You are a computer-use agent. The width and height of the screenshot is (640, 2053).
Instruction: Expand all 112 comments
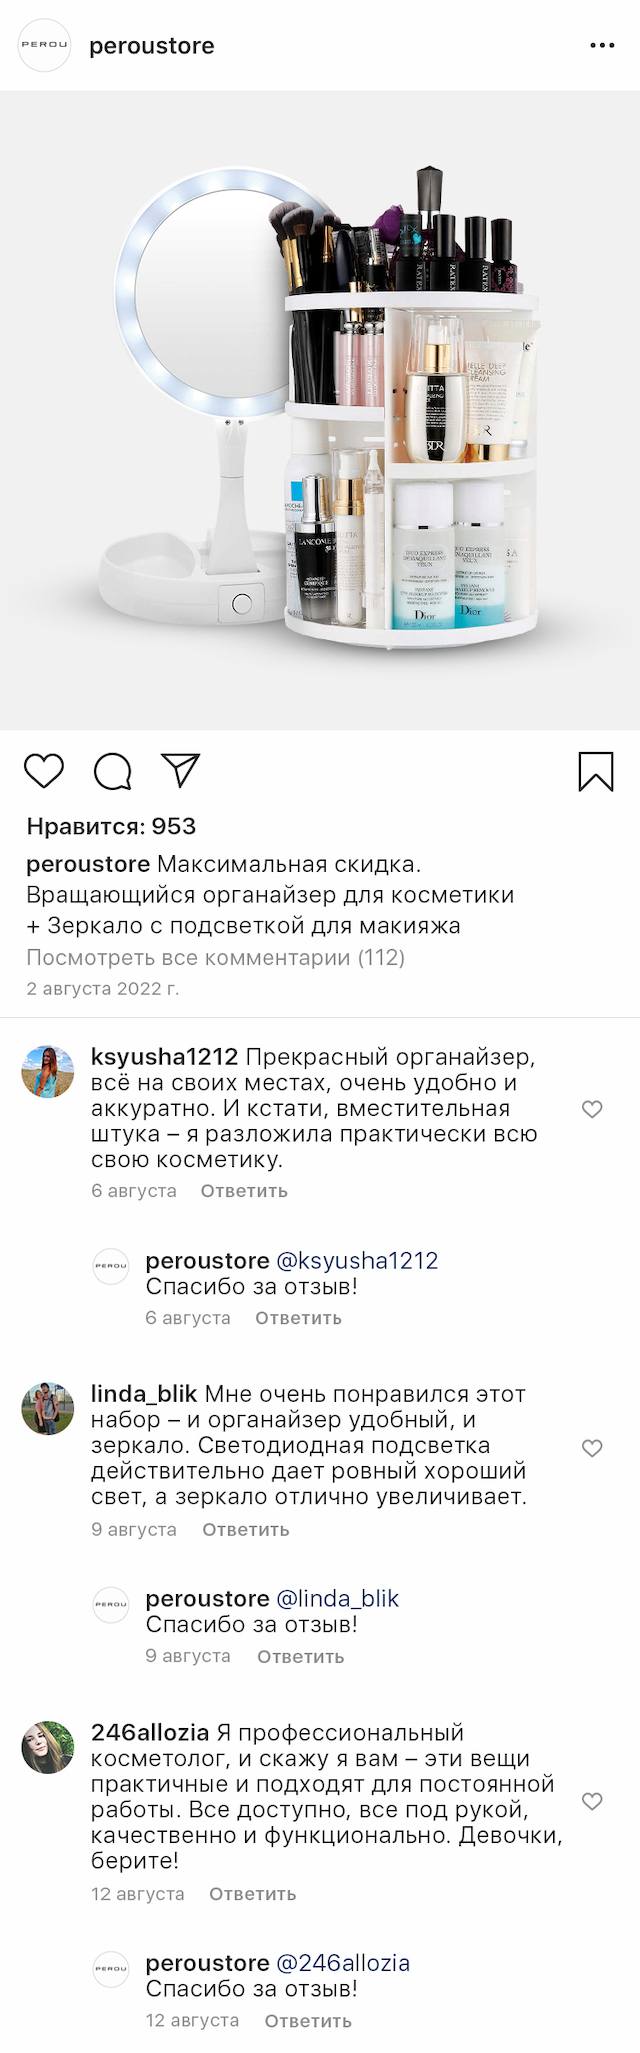point(215,957)
